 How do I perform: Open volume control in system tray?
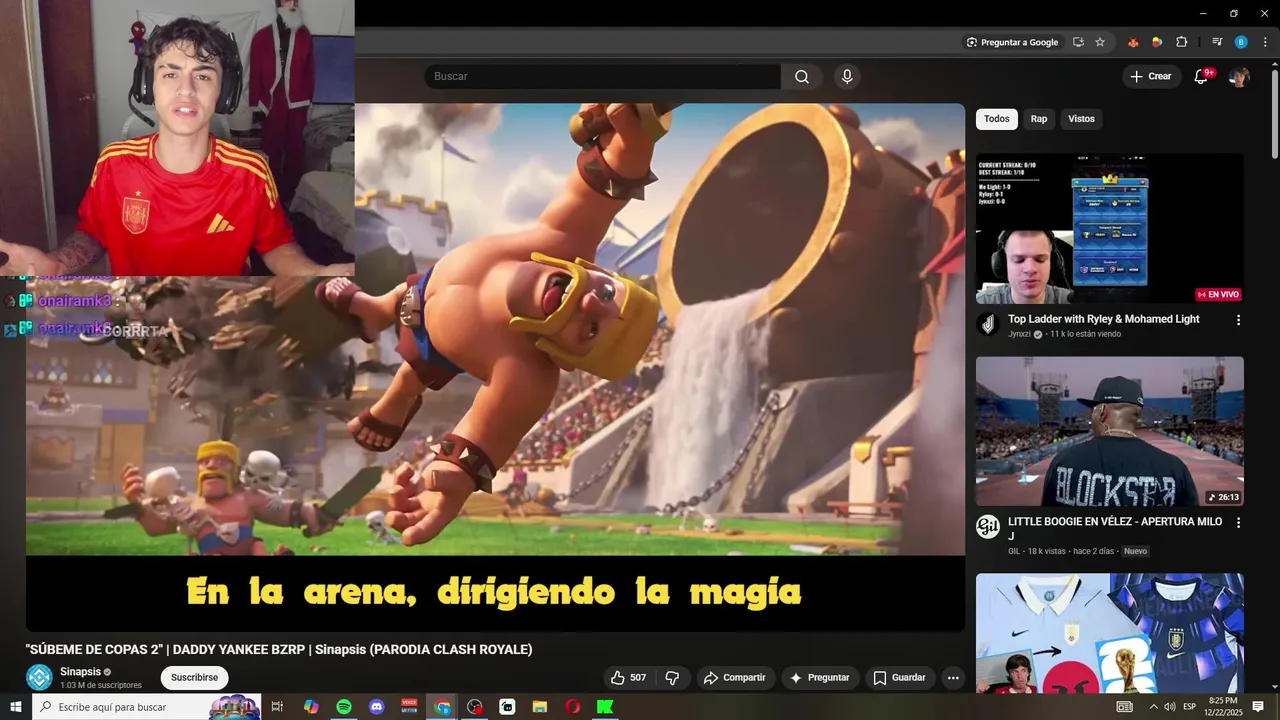tap(1170, 707)
